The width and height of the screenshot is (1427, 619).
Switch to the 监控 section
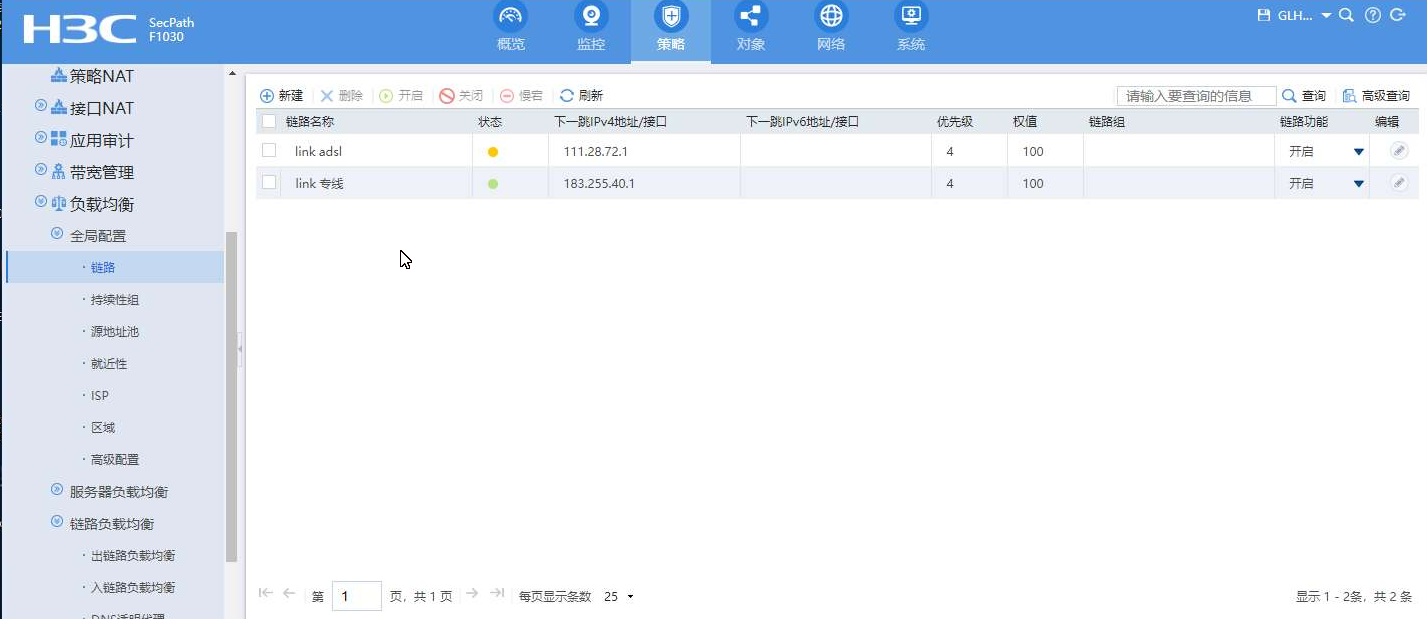point(591,28)
